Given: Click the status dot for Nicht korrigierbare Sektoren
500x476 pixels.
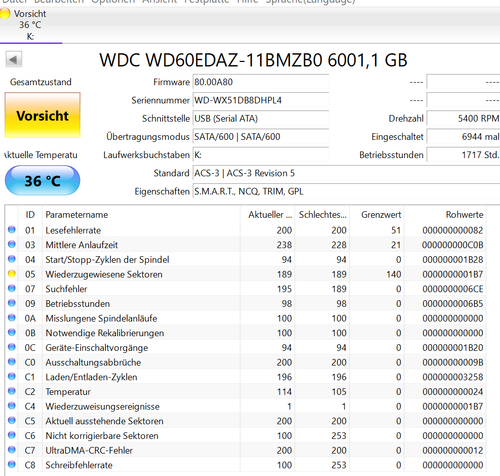Looking at the screenshot, I should [x=12, y=435].
